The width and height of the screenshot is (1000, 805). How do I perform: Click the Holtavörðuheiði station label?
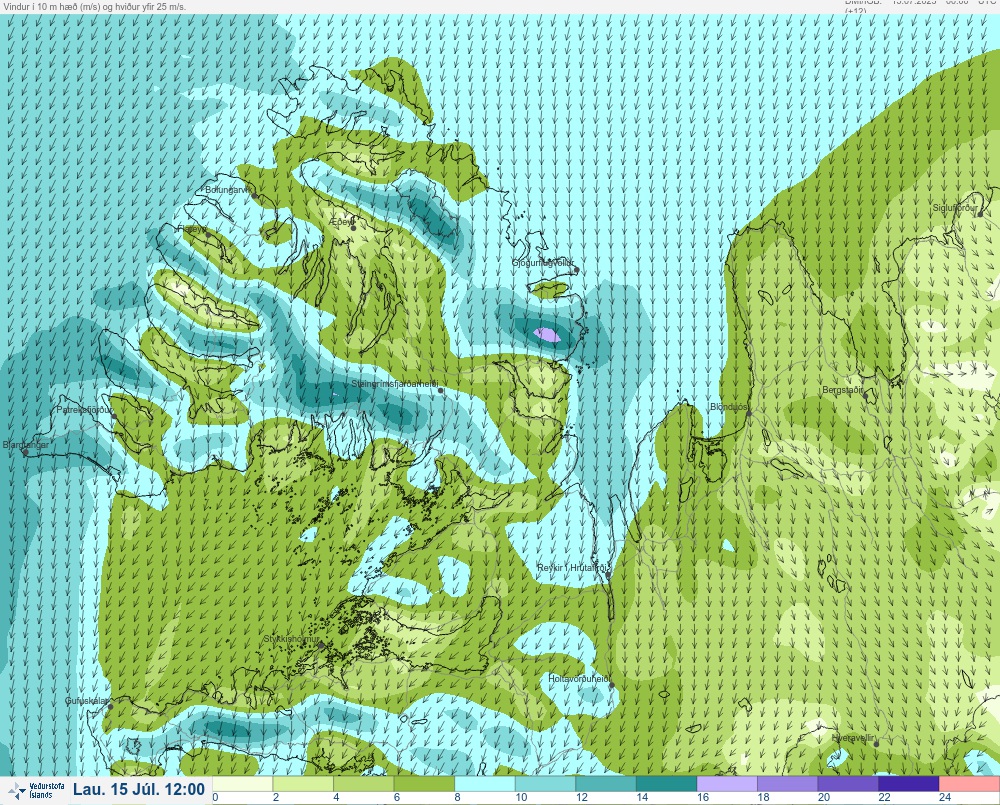(x=579, y=679)
